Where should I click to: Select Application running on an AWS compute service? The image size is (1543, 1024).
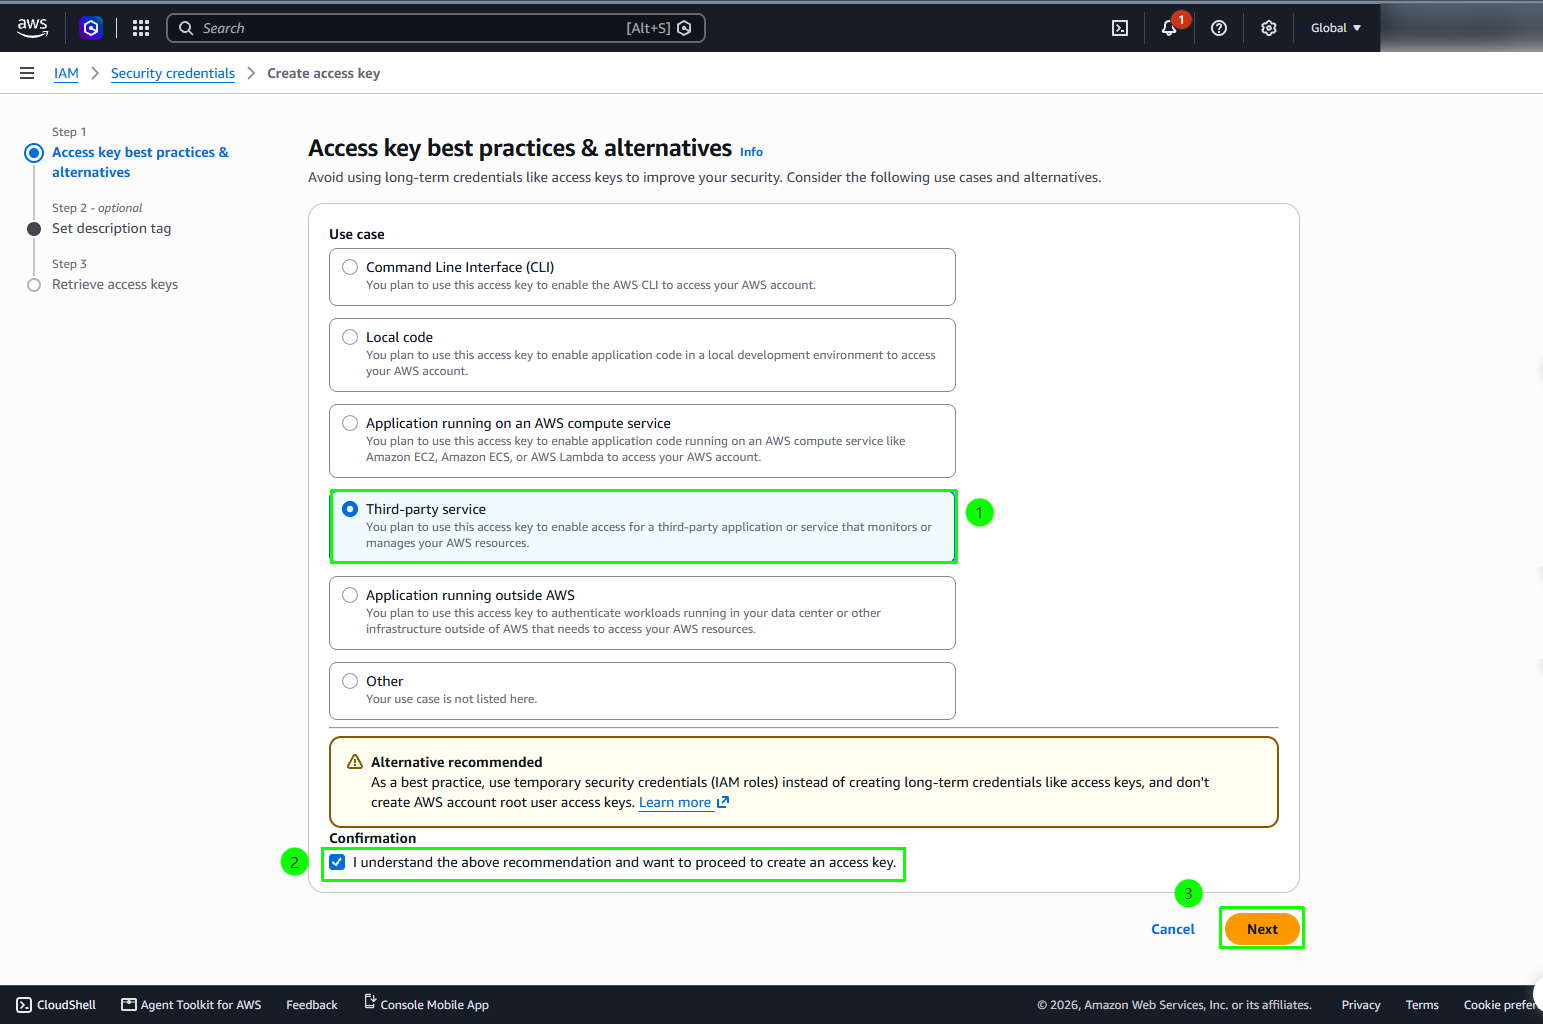(x=350, y=423)
